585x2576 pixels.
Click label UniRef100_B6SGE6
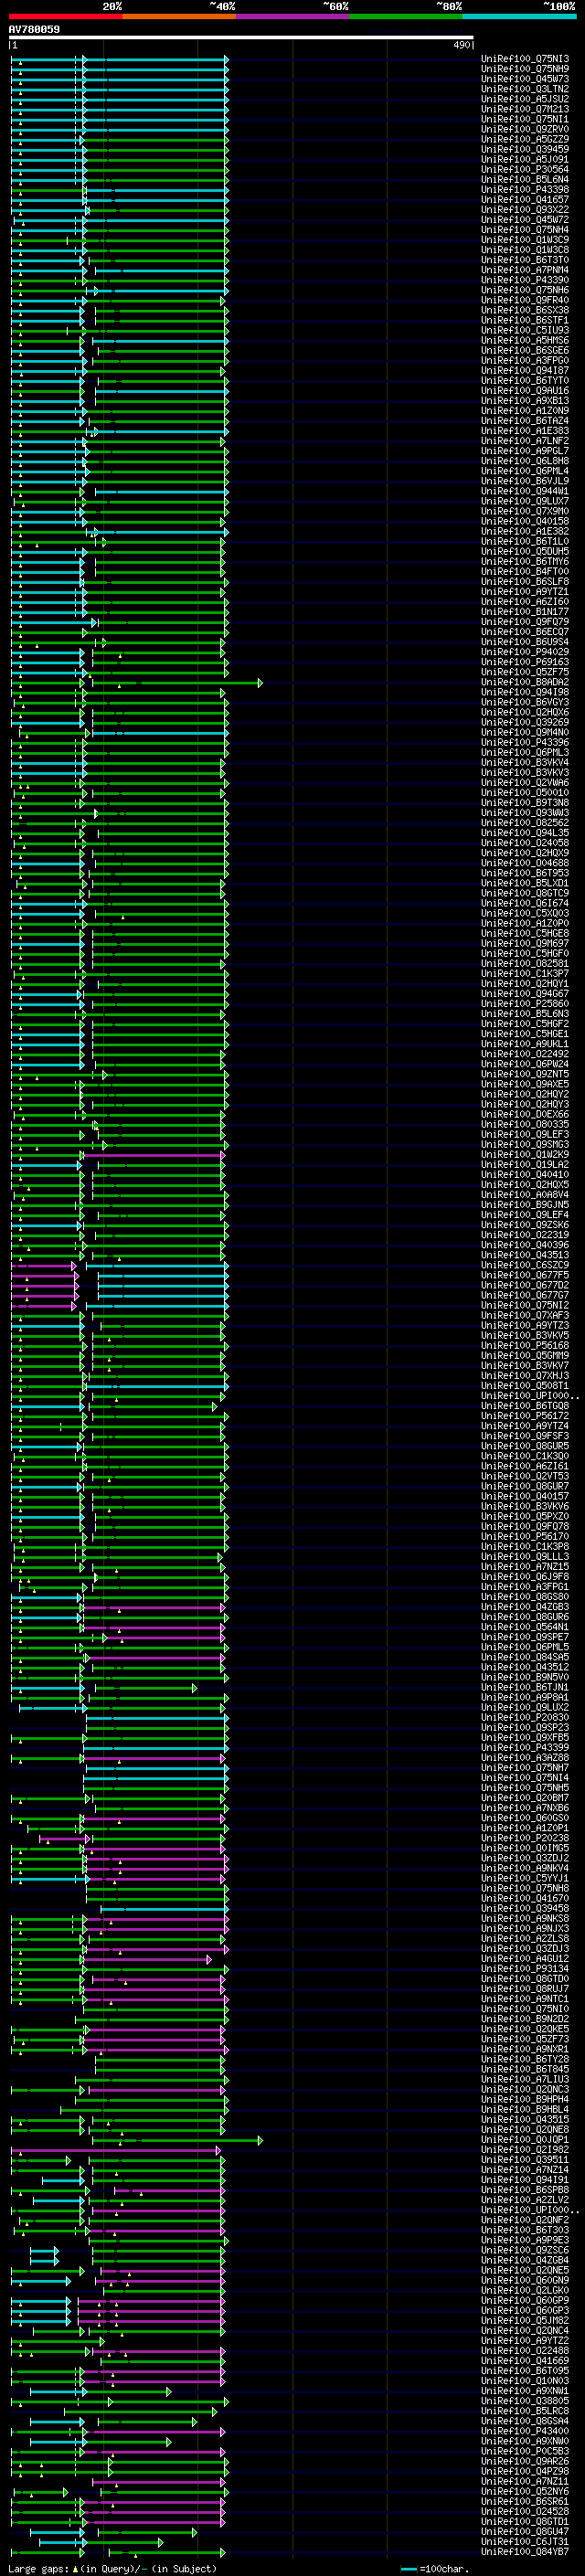(x=525, y=350)
